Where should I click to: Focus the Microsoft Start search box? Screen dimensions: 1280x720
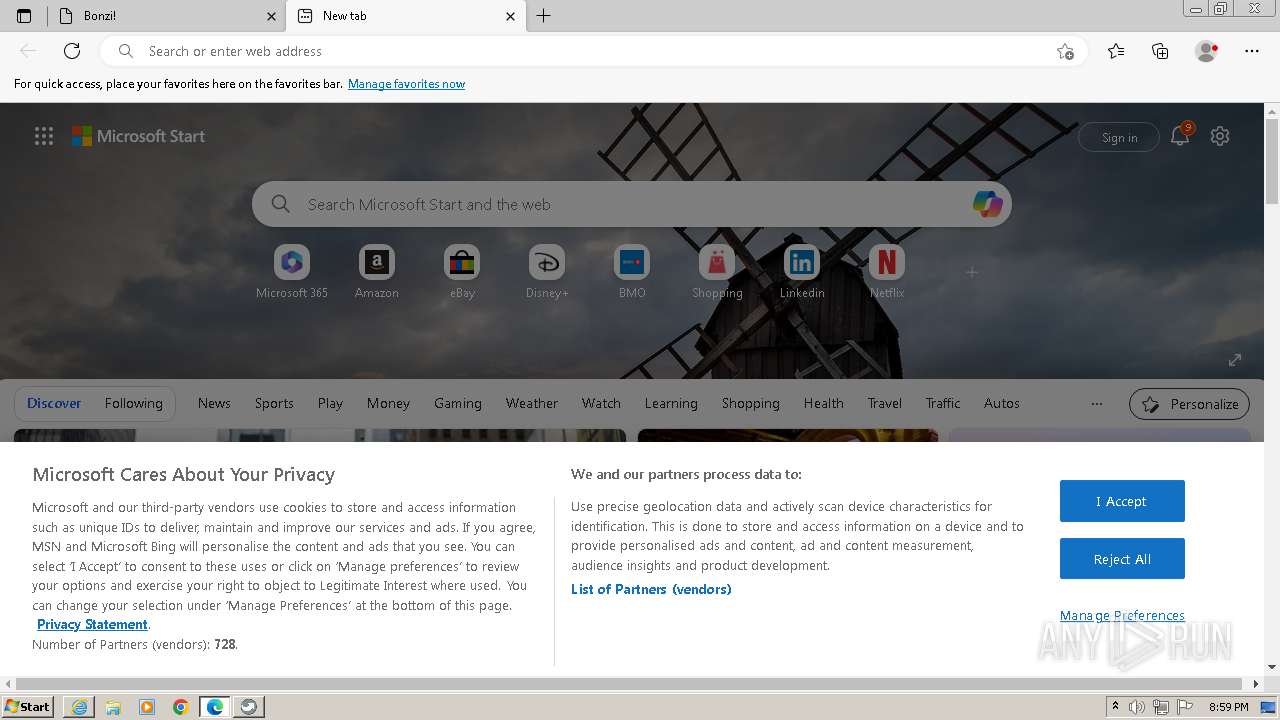coord(632,204)
